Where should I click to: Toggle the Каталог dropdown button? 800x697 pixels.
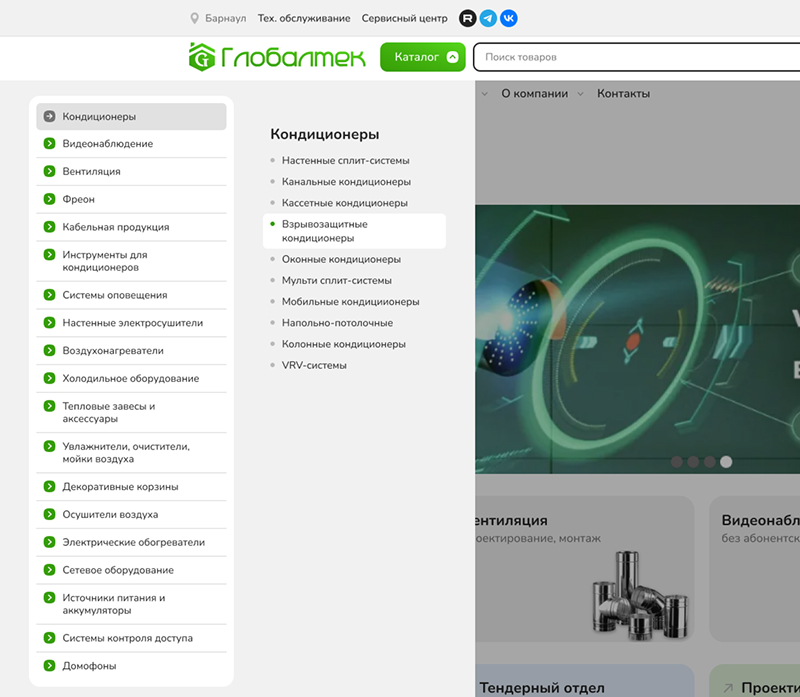(423, 57)
